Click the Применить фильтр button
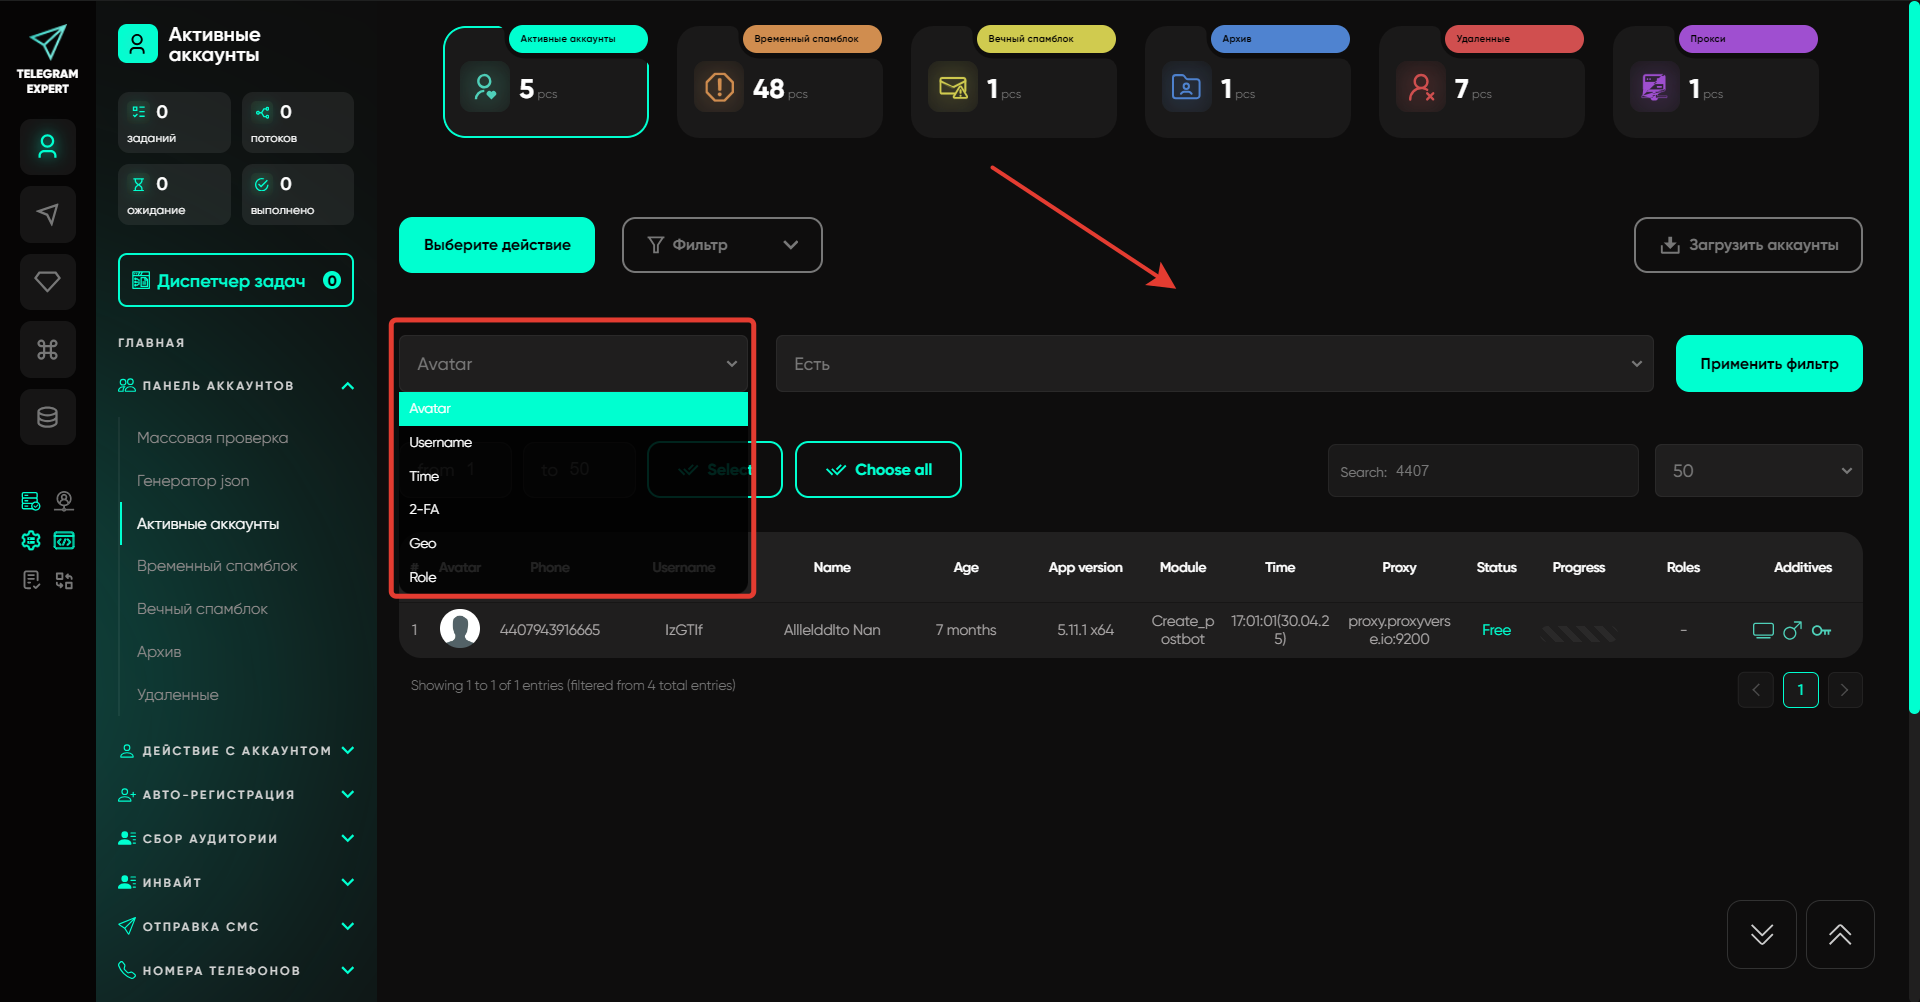Viewport: 1920px width, 1002px height. [1768, 364]
